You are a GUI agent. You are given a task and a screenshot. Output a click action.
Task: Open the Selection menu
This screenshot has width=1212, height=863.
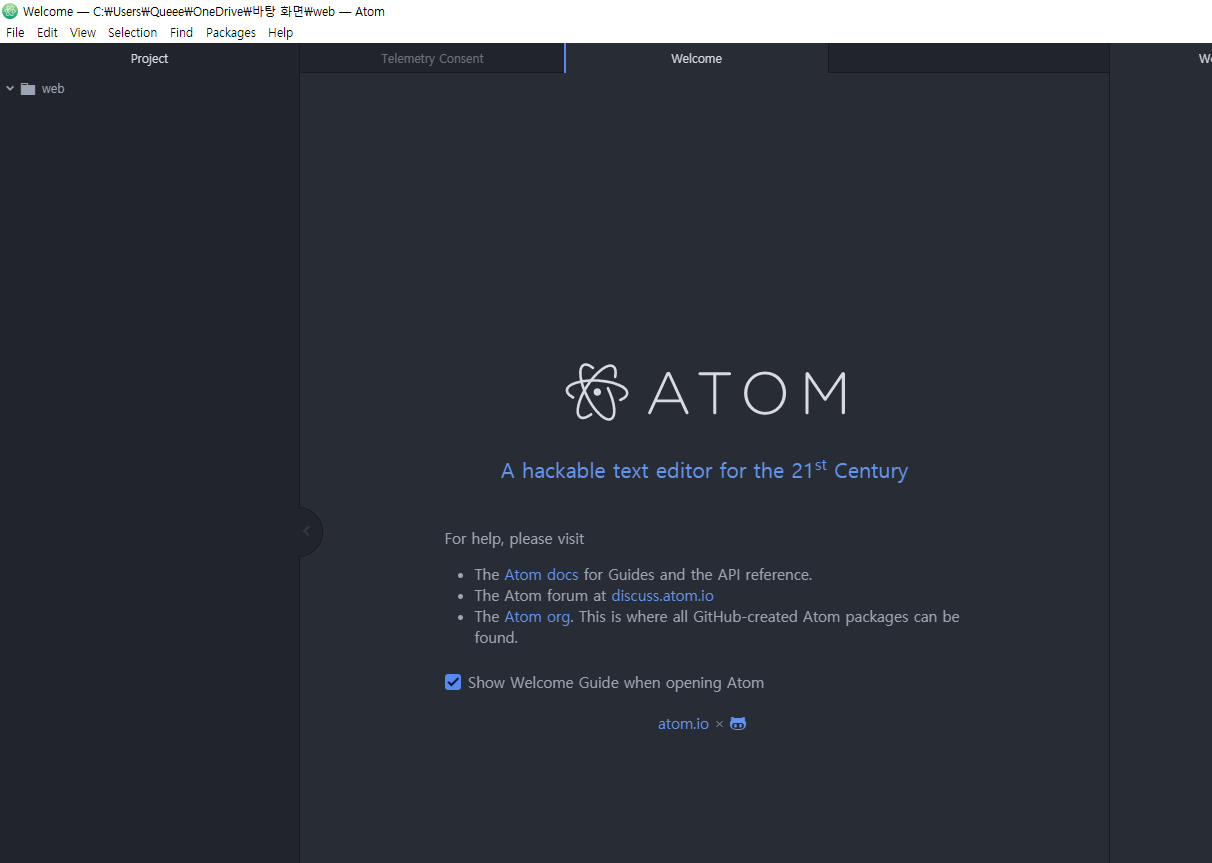tap(132, 32)
